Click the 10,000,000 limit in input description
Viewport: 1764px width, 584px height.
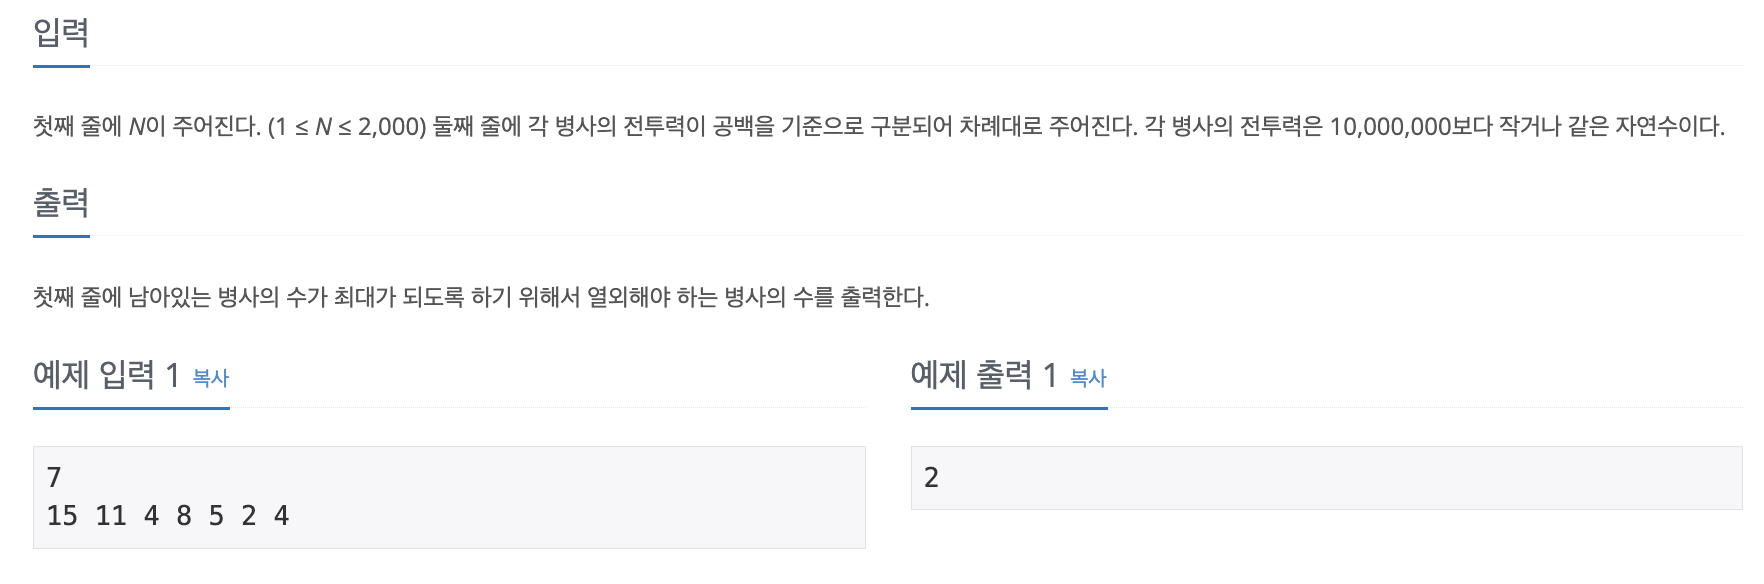click(x=1390, y=127)
